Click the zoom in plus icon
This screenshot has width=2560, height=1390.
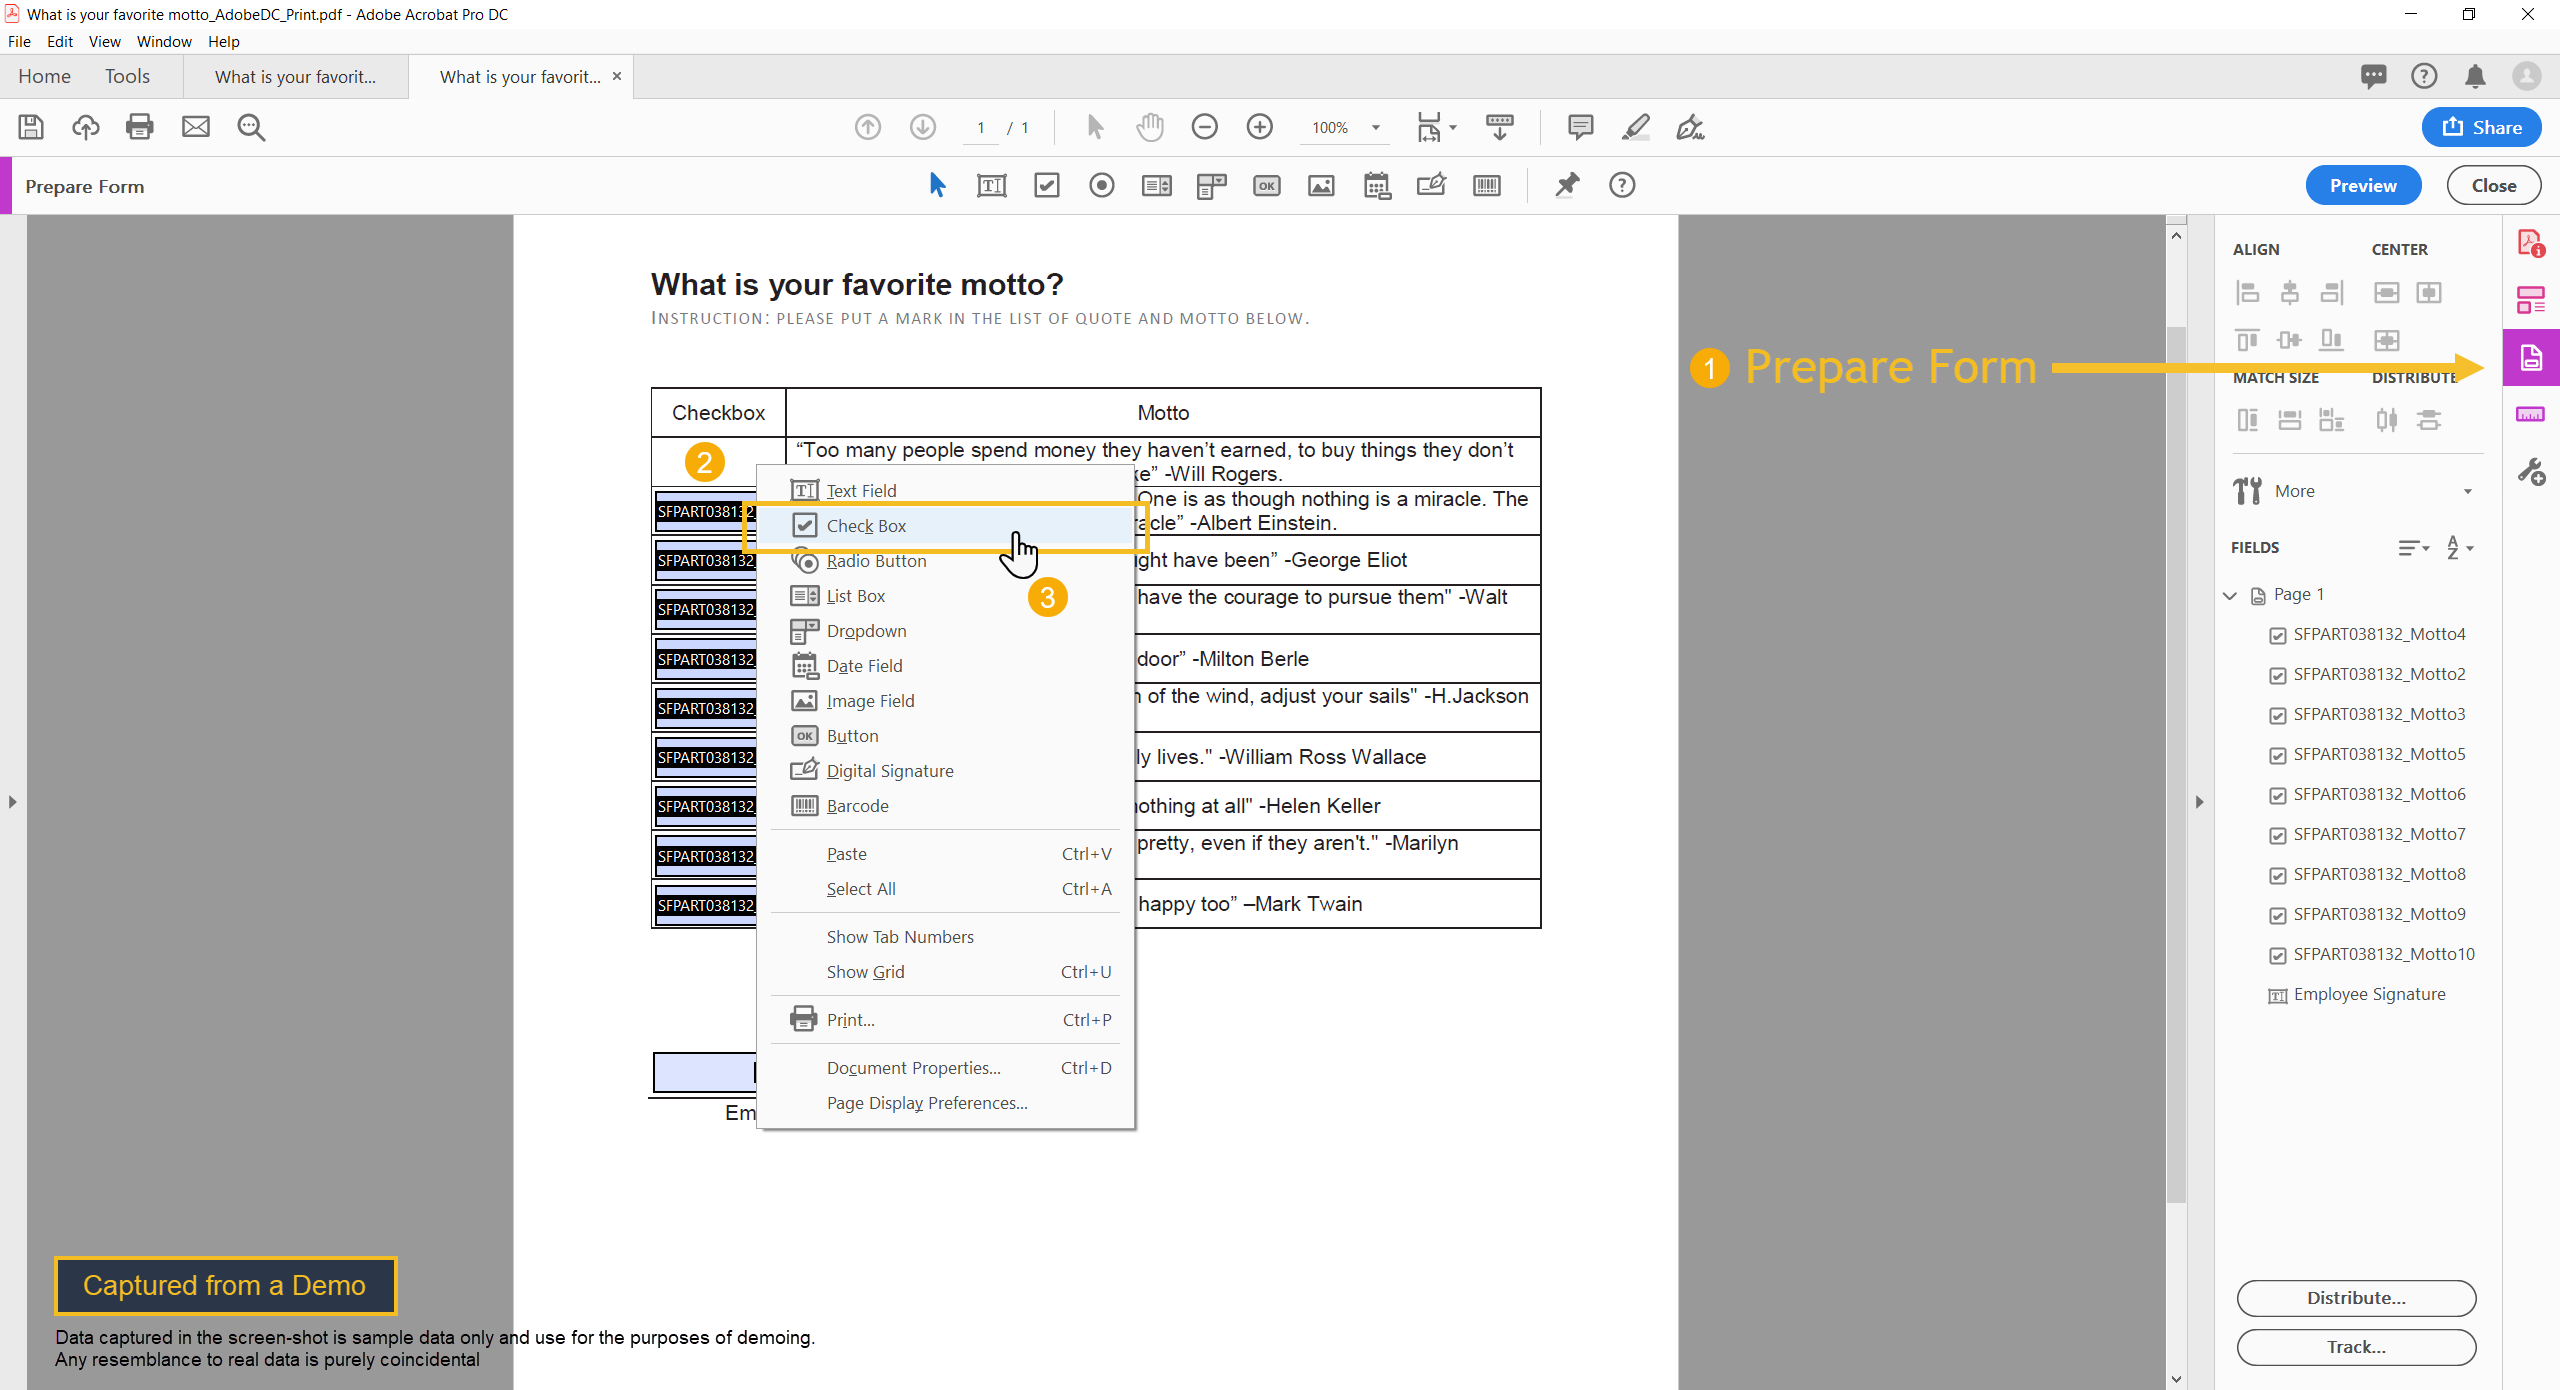click(x=1260, y=127)
